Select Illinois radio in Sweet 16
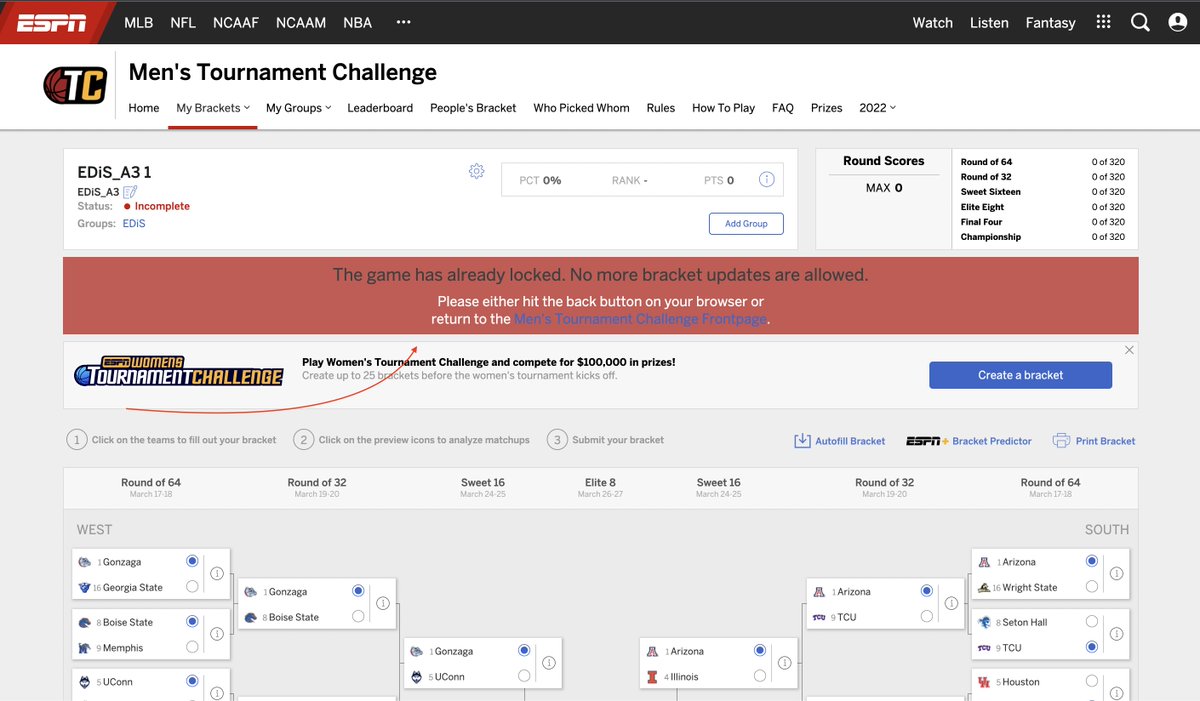1200x701 pixels. [760, 677]
